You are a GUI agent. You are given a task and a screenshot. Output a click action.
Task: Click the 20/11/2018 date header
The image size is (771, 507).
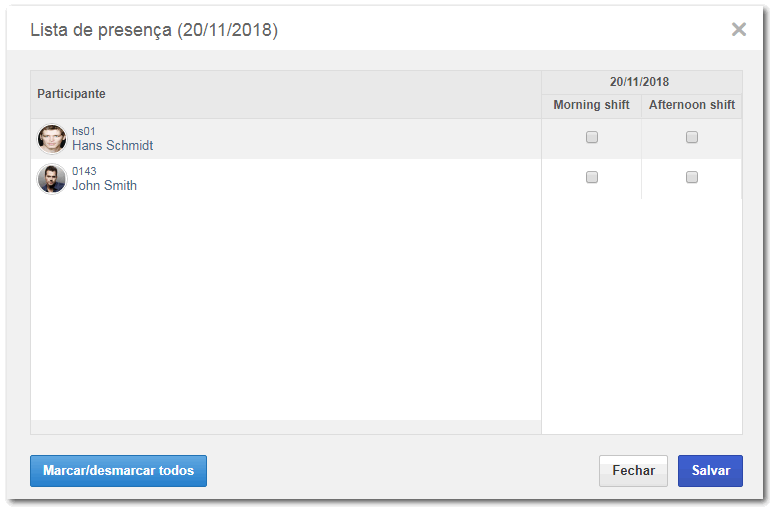coord(640,82)
